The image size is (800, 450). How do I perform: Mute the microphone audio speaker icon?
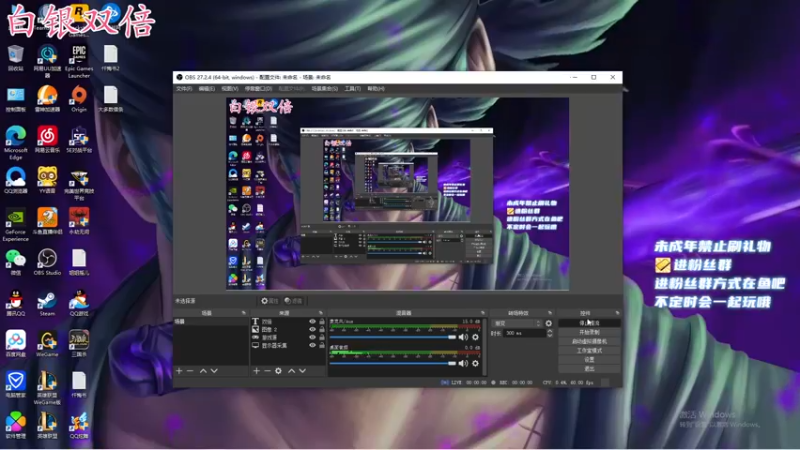[463, 337]
